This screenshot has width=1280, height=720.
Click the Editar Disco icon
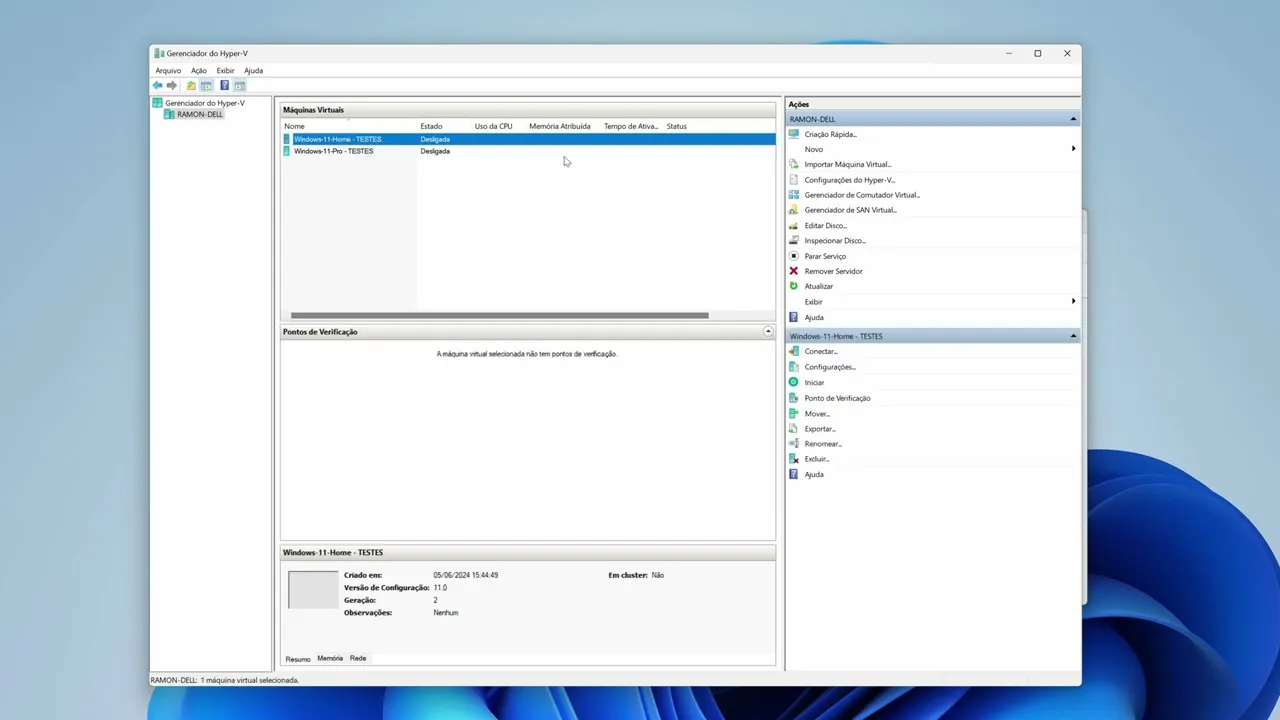pyautogui.click(x=794, y=225)
